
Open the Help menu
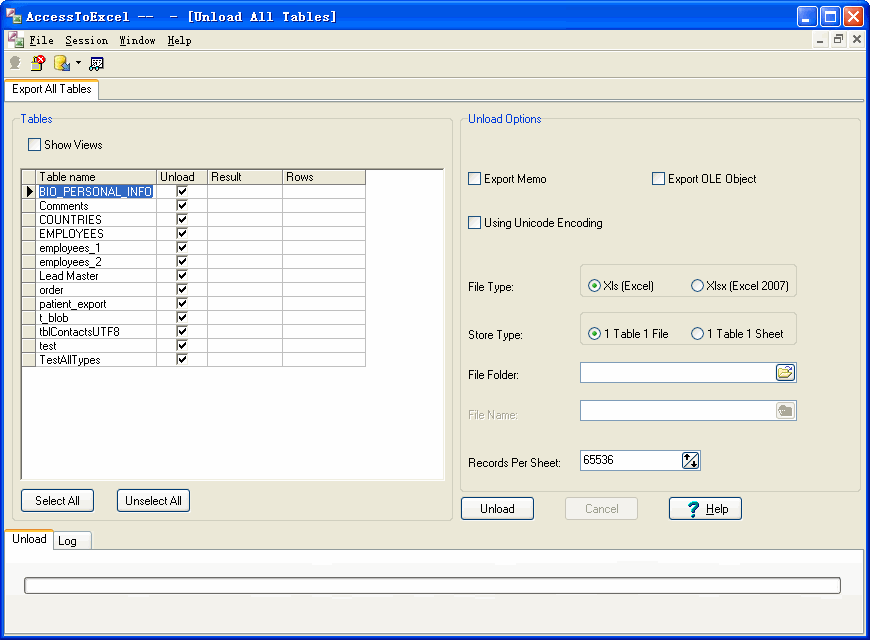179,41
